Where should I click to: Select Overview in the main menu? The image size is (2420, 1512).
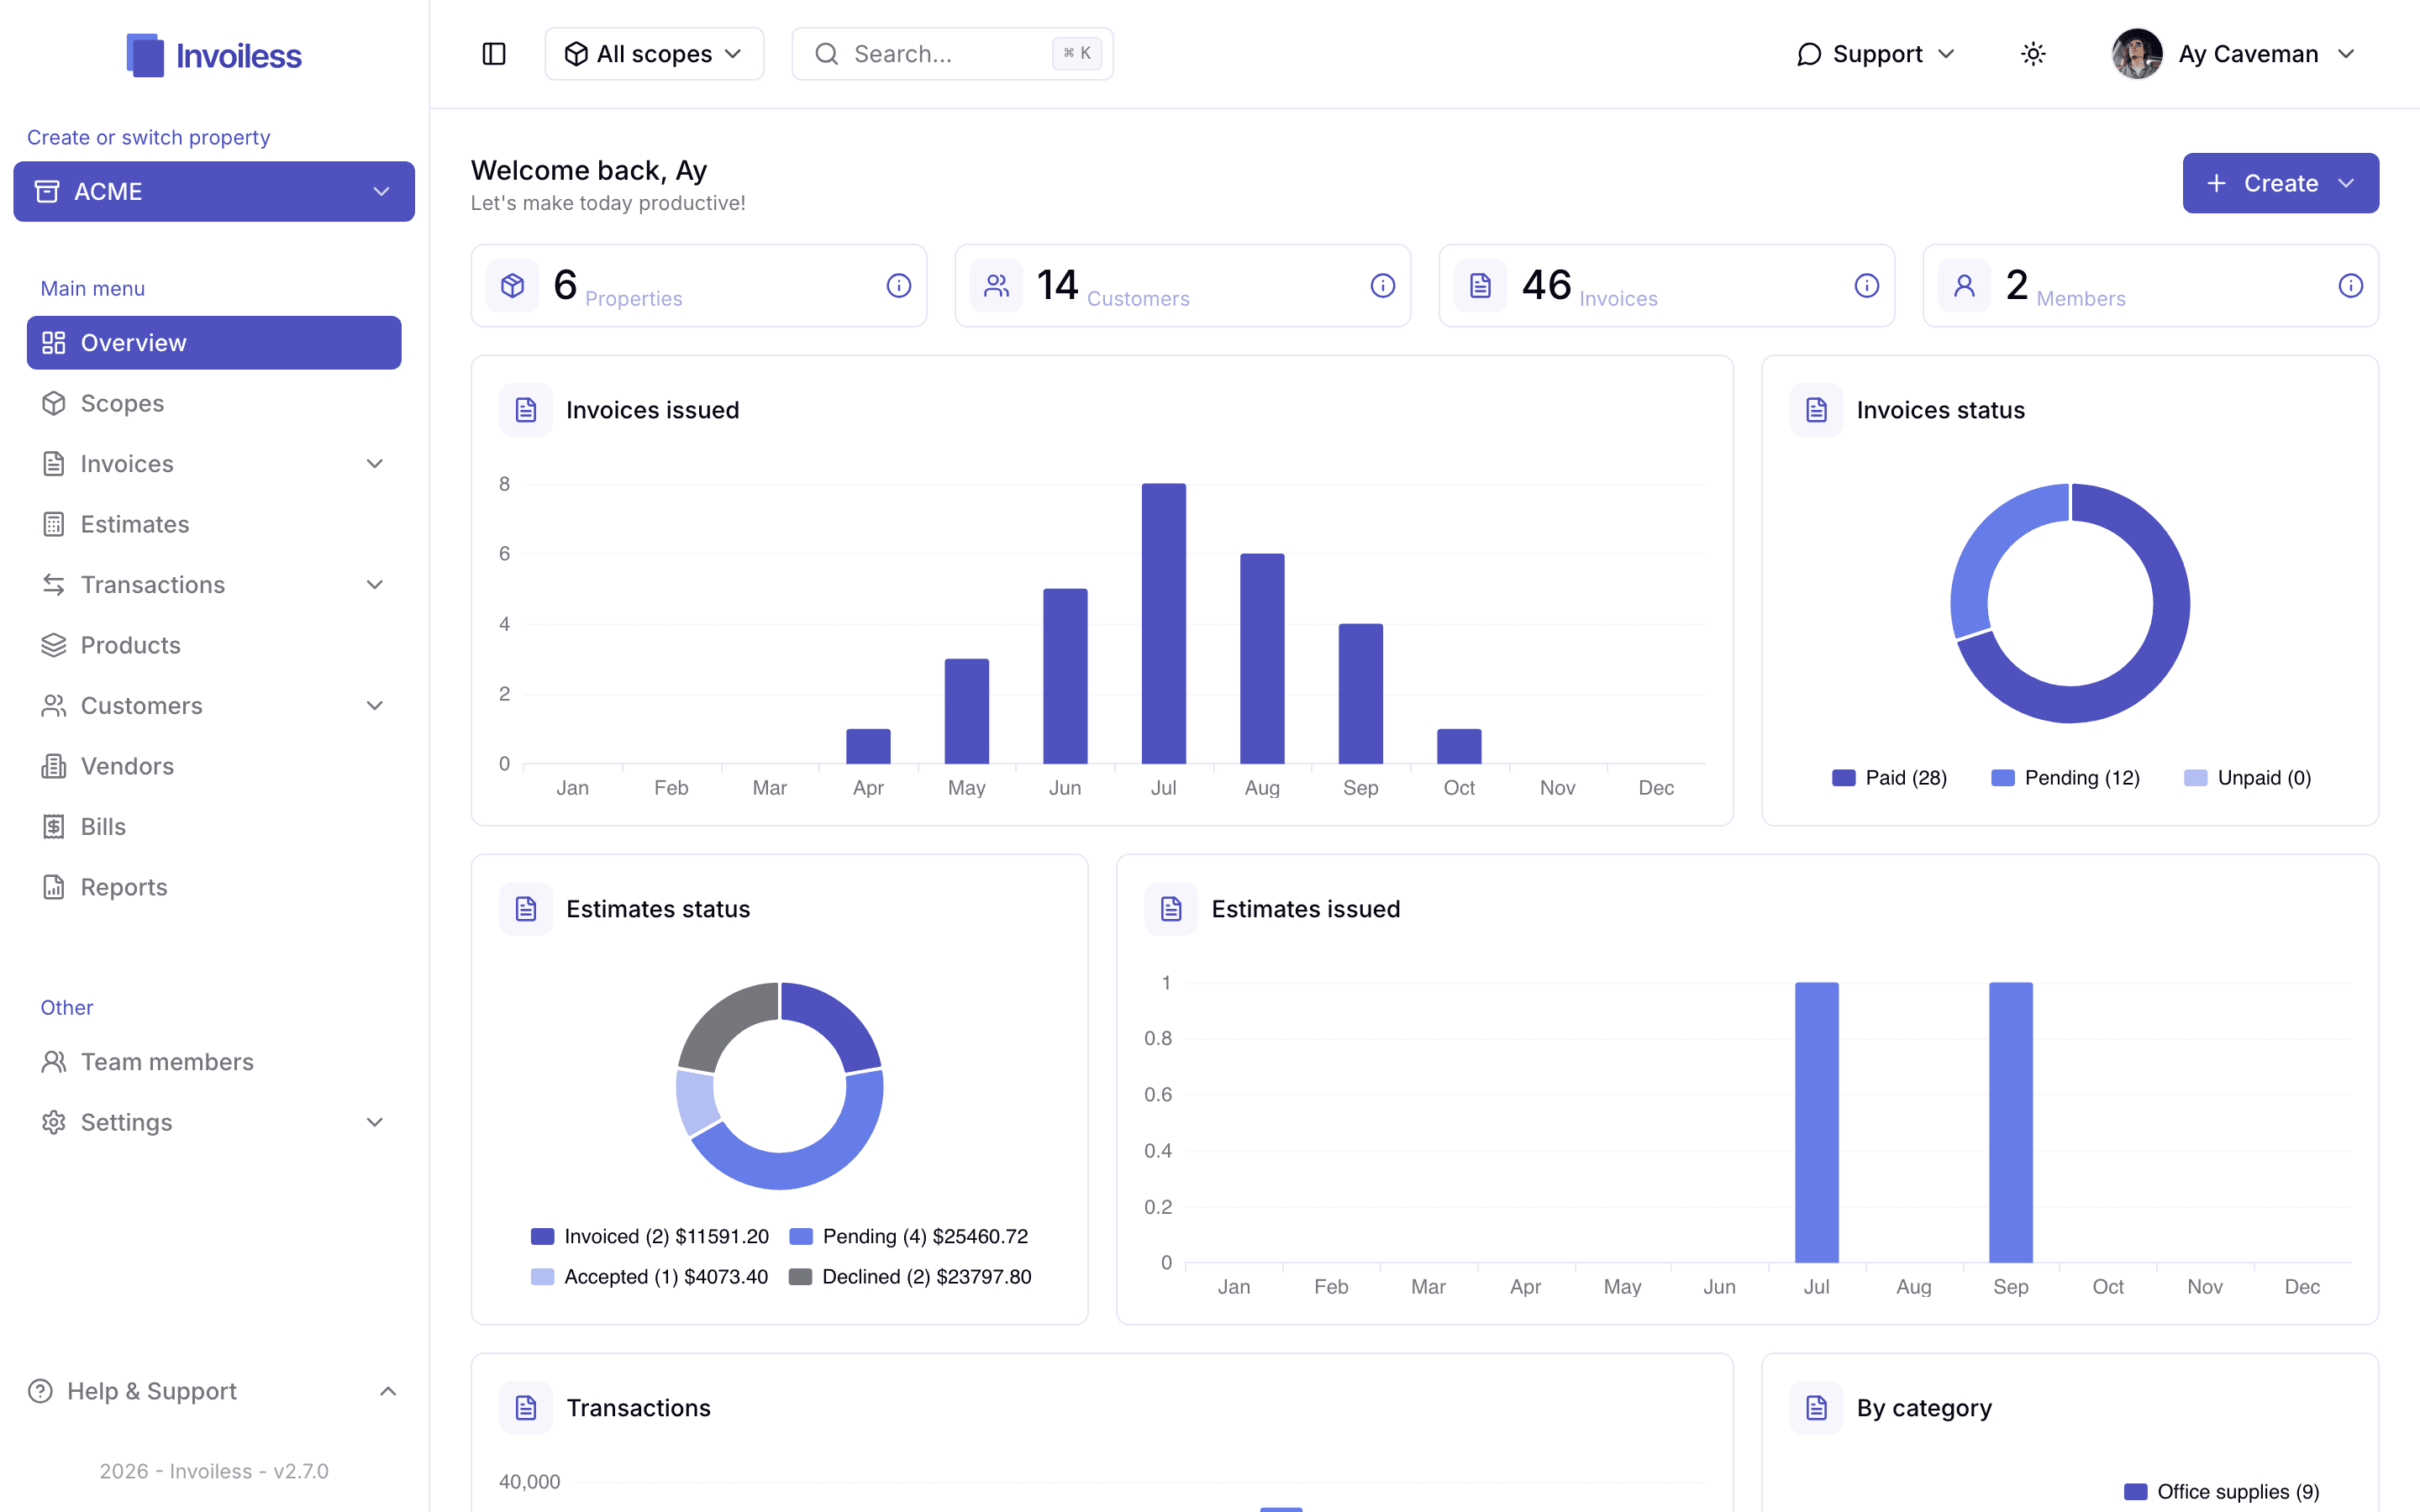point(214,343)
